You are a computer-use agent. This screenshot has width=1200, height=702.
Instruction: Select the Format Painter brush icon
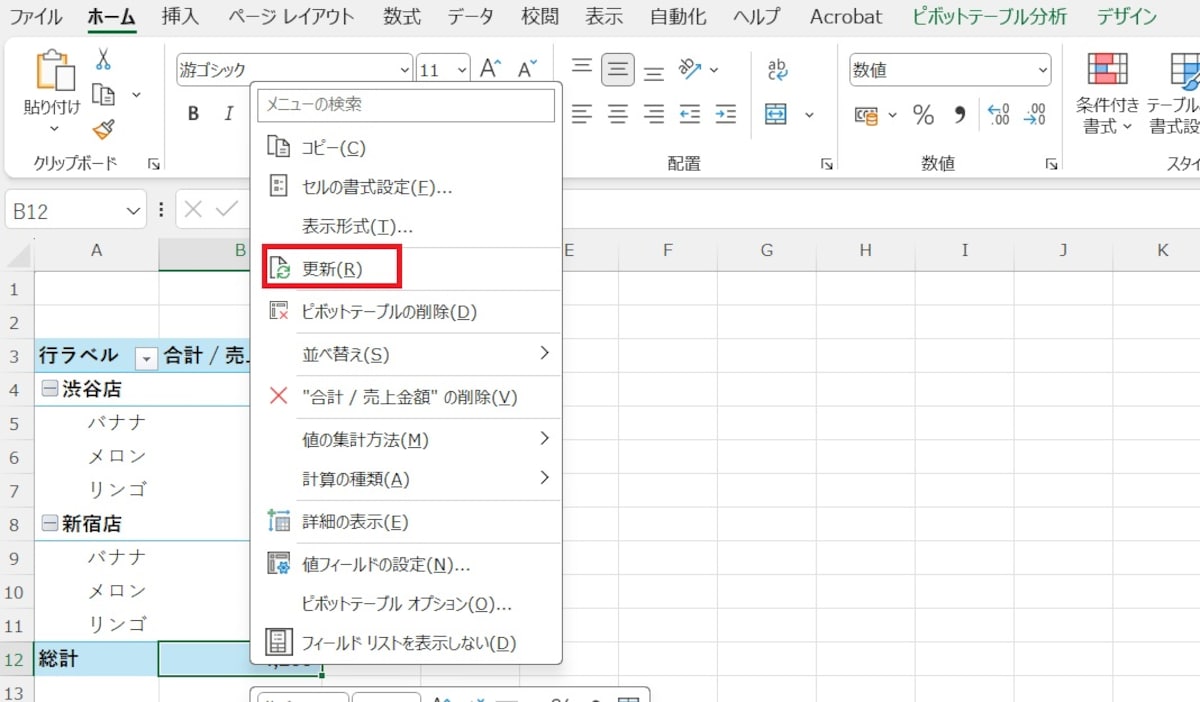click(x=103, y=129)
